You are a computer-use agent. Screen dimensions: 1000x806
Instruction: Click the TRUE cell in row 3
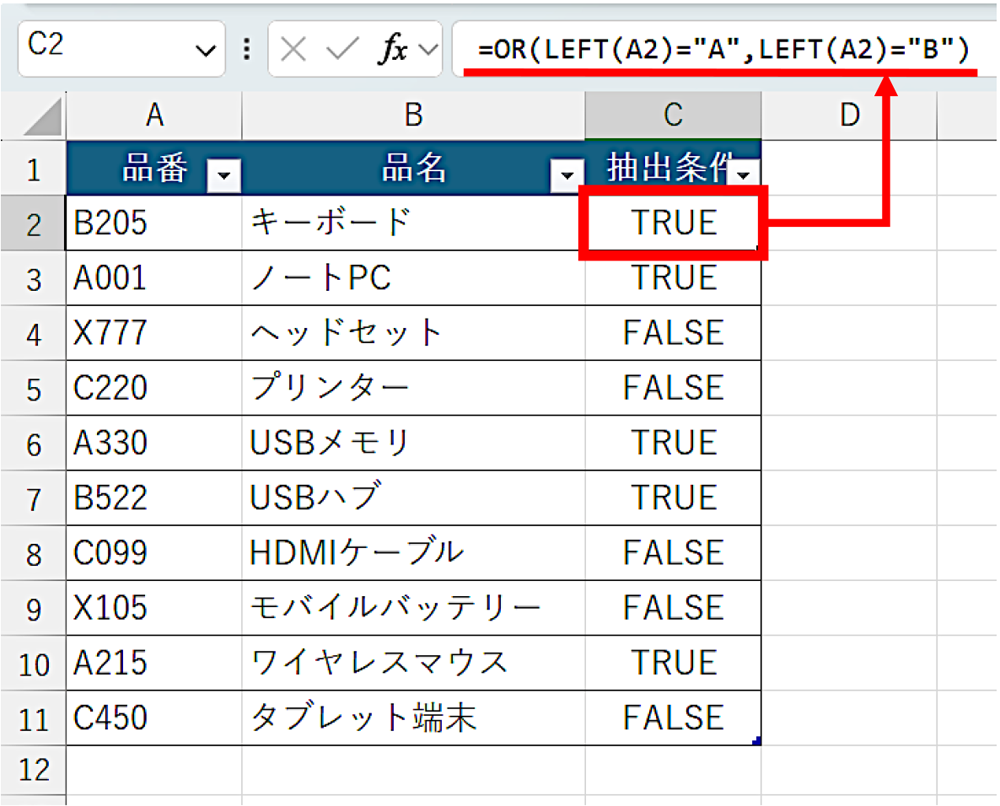[673, 278]
